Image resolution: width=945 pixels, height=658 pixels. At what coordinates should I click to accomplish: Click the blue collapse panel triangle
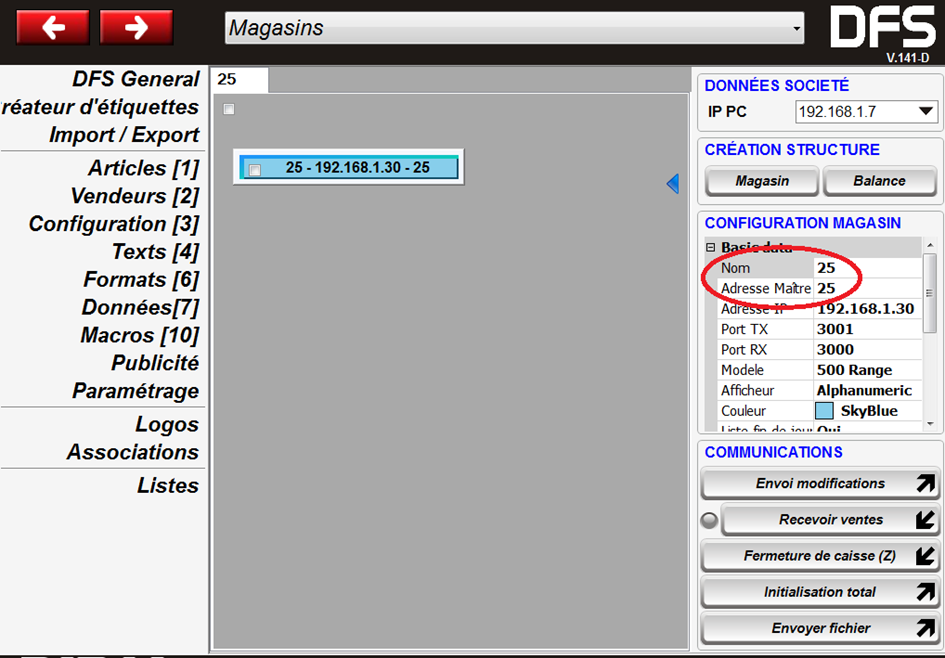[x=673, y=183]
